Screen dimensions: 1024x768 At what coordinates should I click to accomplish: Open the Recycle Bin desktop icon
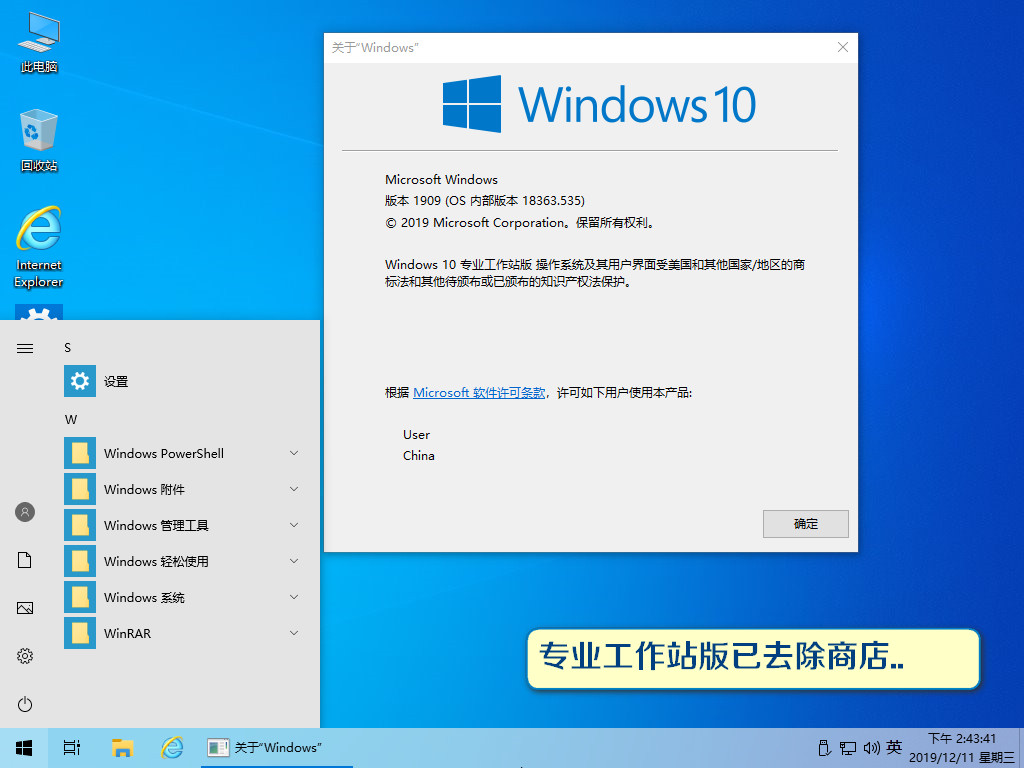coord(39,140)
